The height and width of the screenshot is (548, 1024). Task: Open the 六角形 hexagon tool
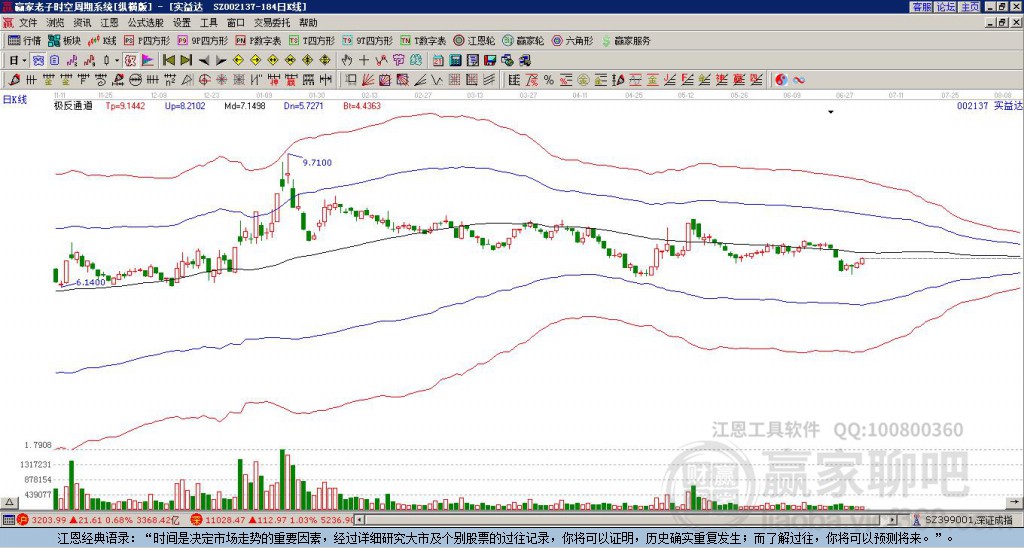[572, 40]
